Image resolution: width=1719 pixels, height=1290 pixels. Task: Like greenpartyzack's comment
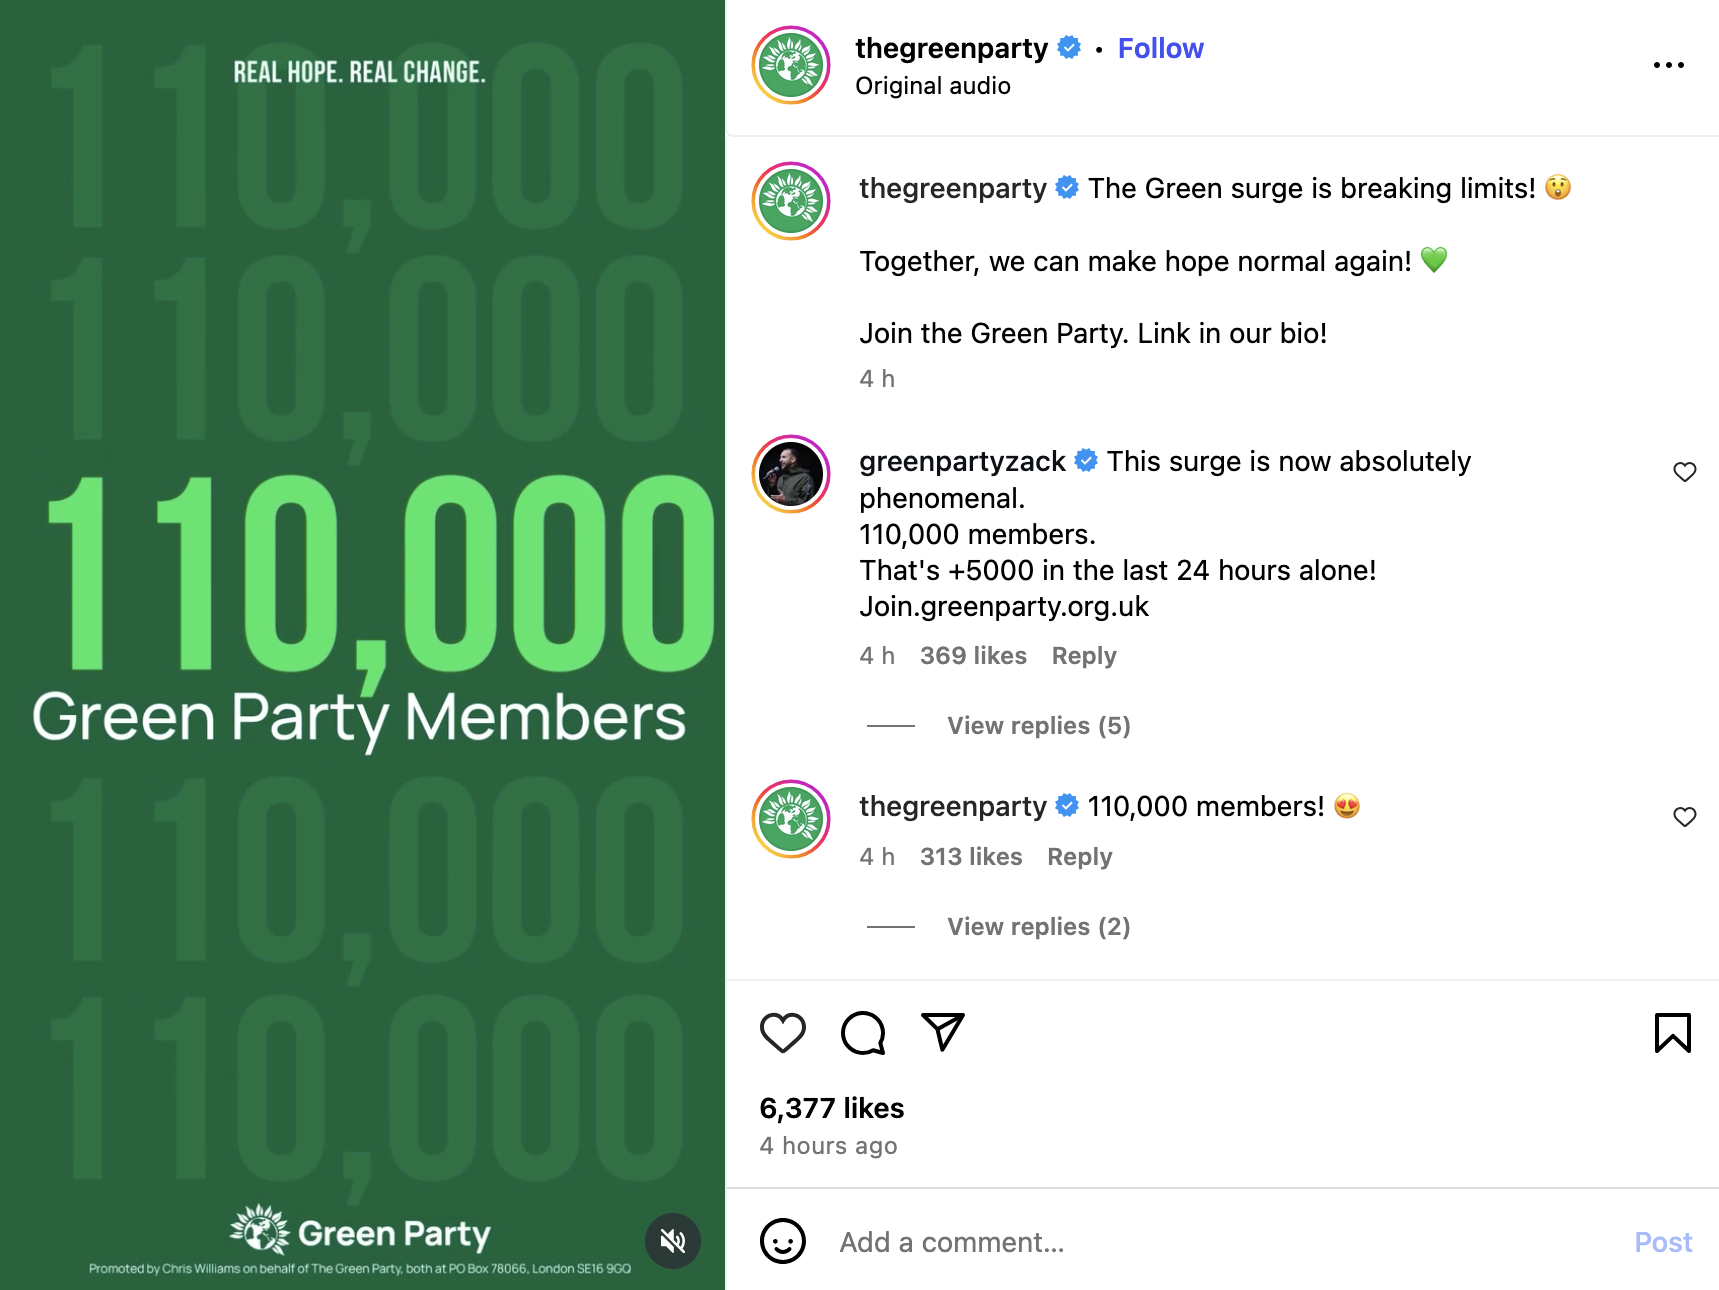coord(1684,472)
